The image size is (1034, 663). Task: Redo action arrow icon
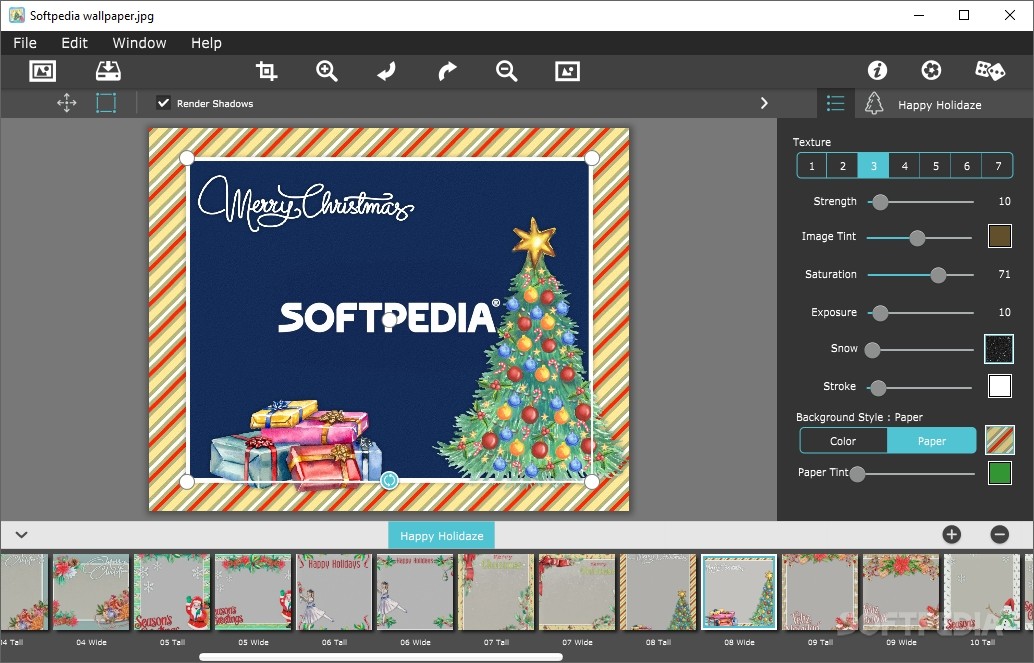(447, 71)
